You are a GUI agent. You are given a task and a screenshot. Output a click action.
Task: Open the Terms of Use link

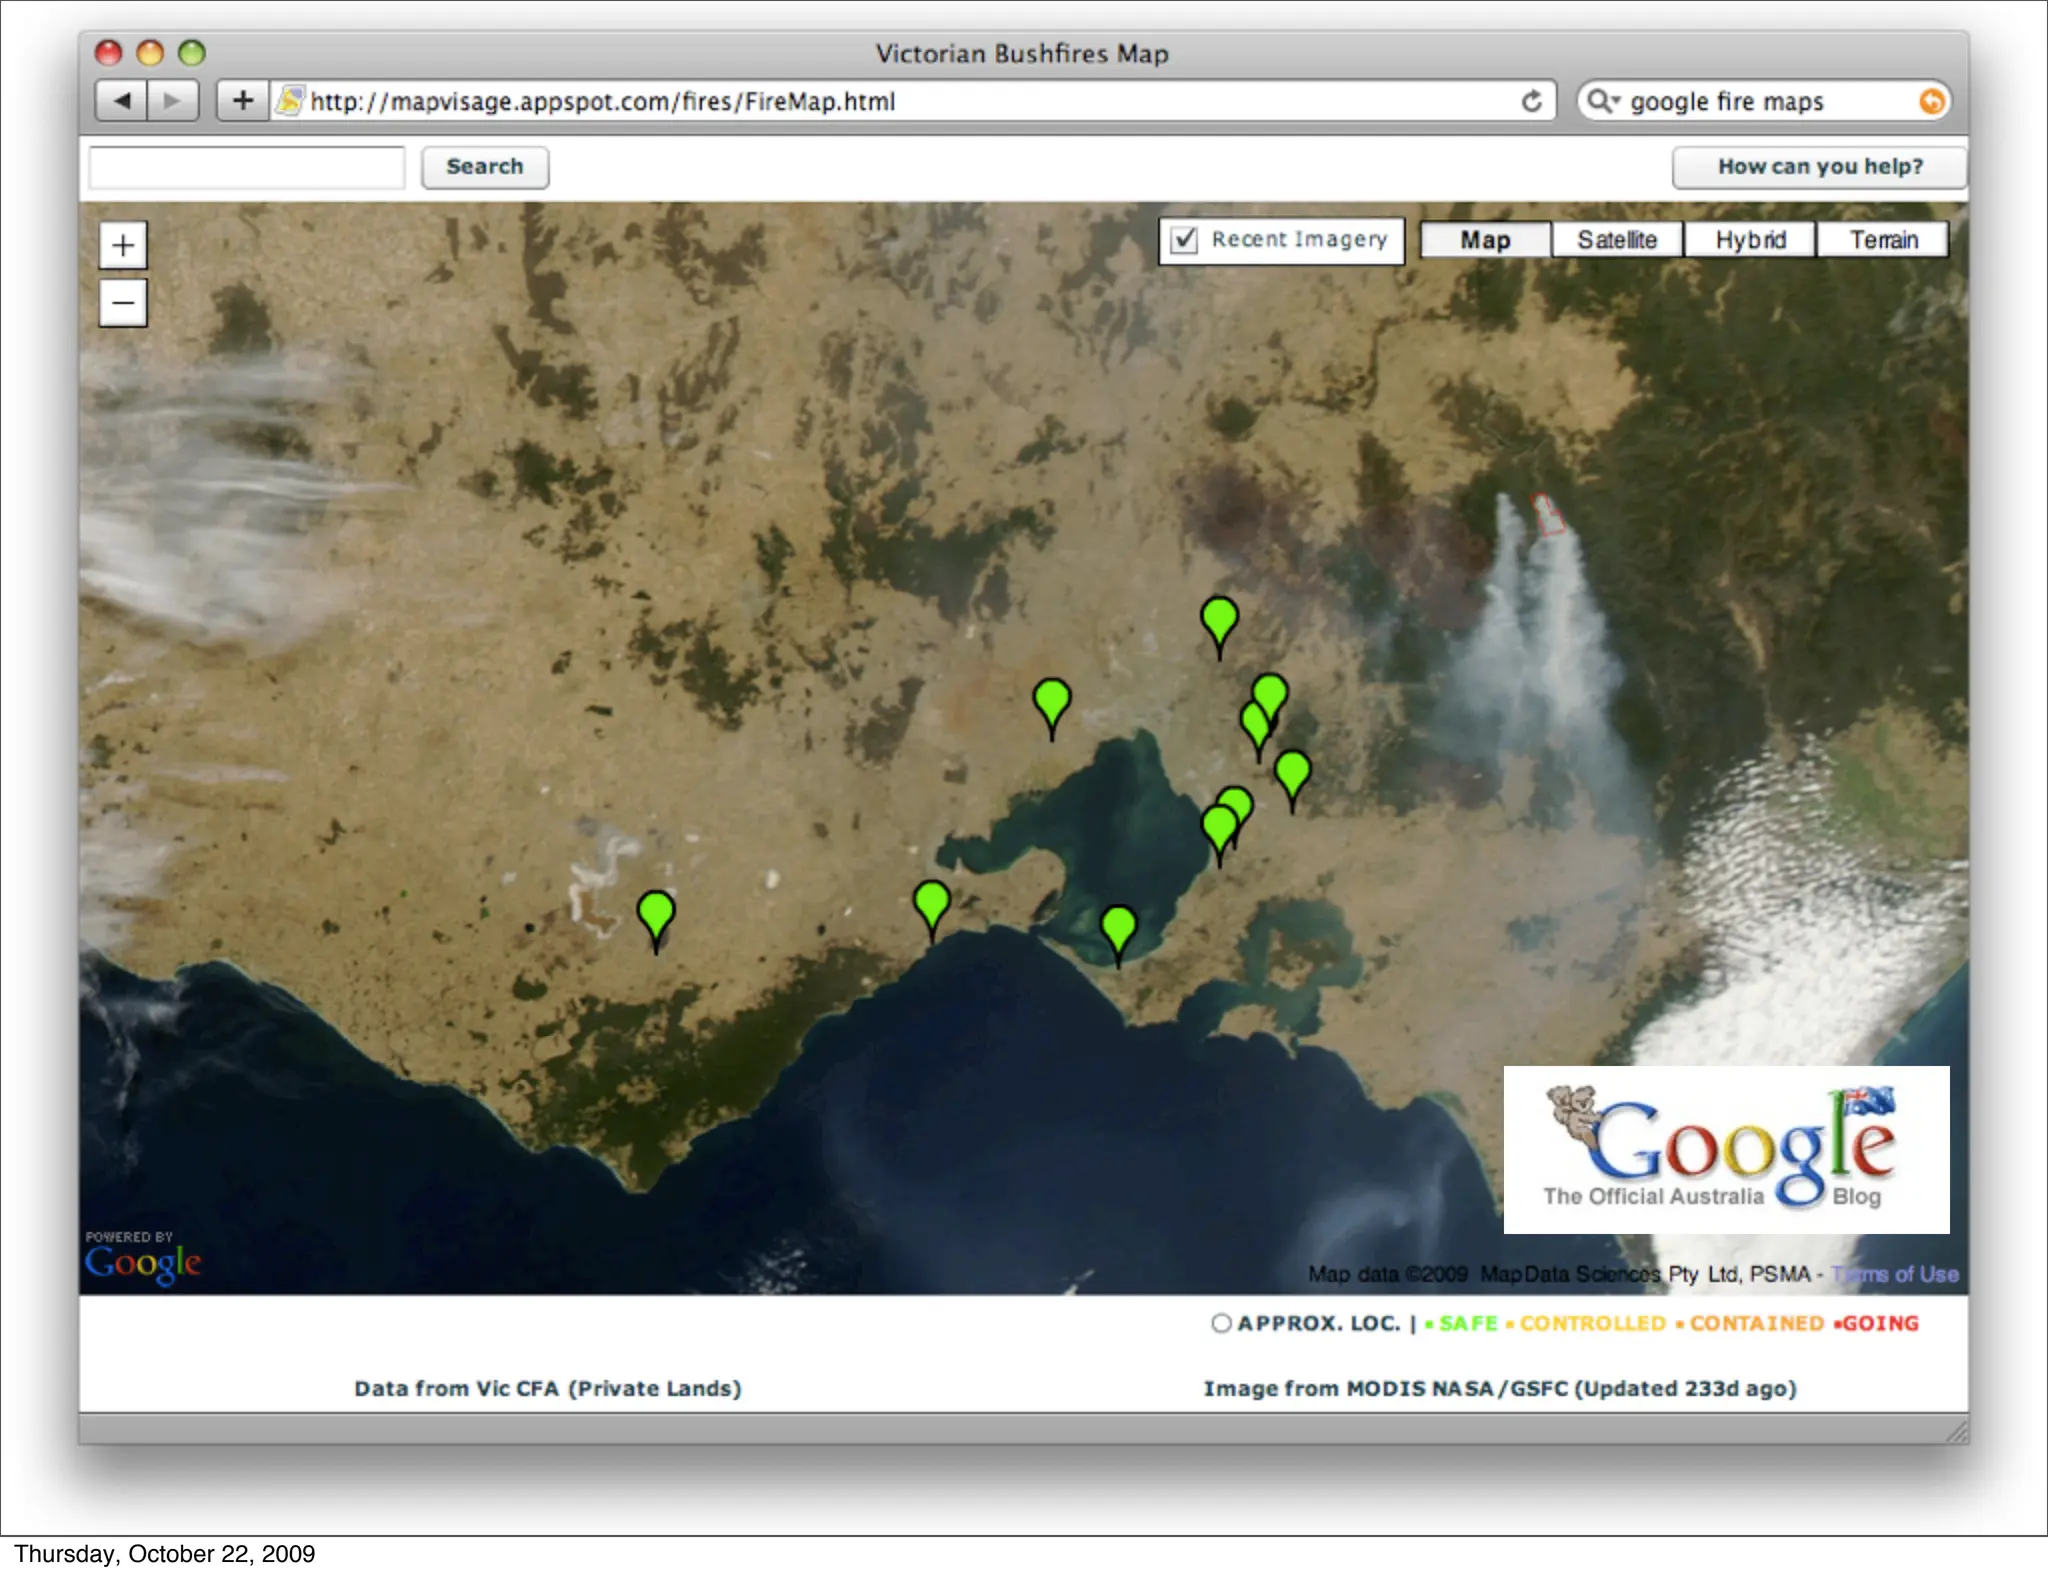pos(1897,1274)
